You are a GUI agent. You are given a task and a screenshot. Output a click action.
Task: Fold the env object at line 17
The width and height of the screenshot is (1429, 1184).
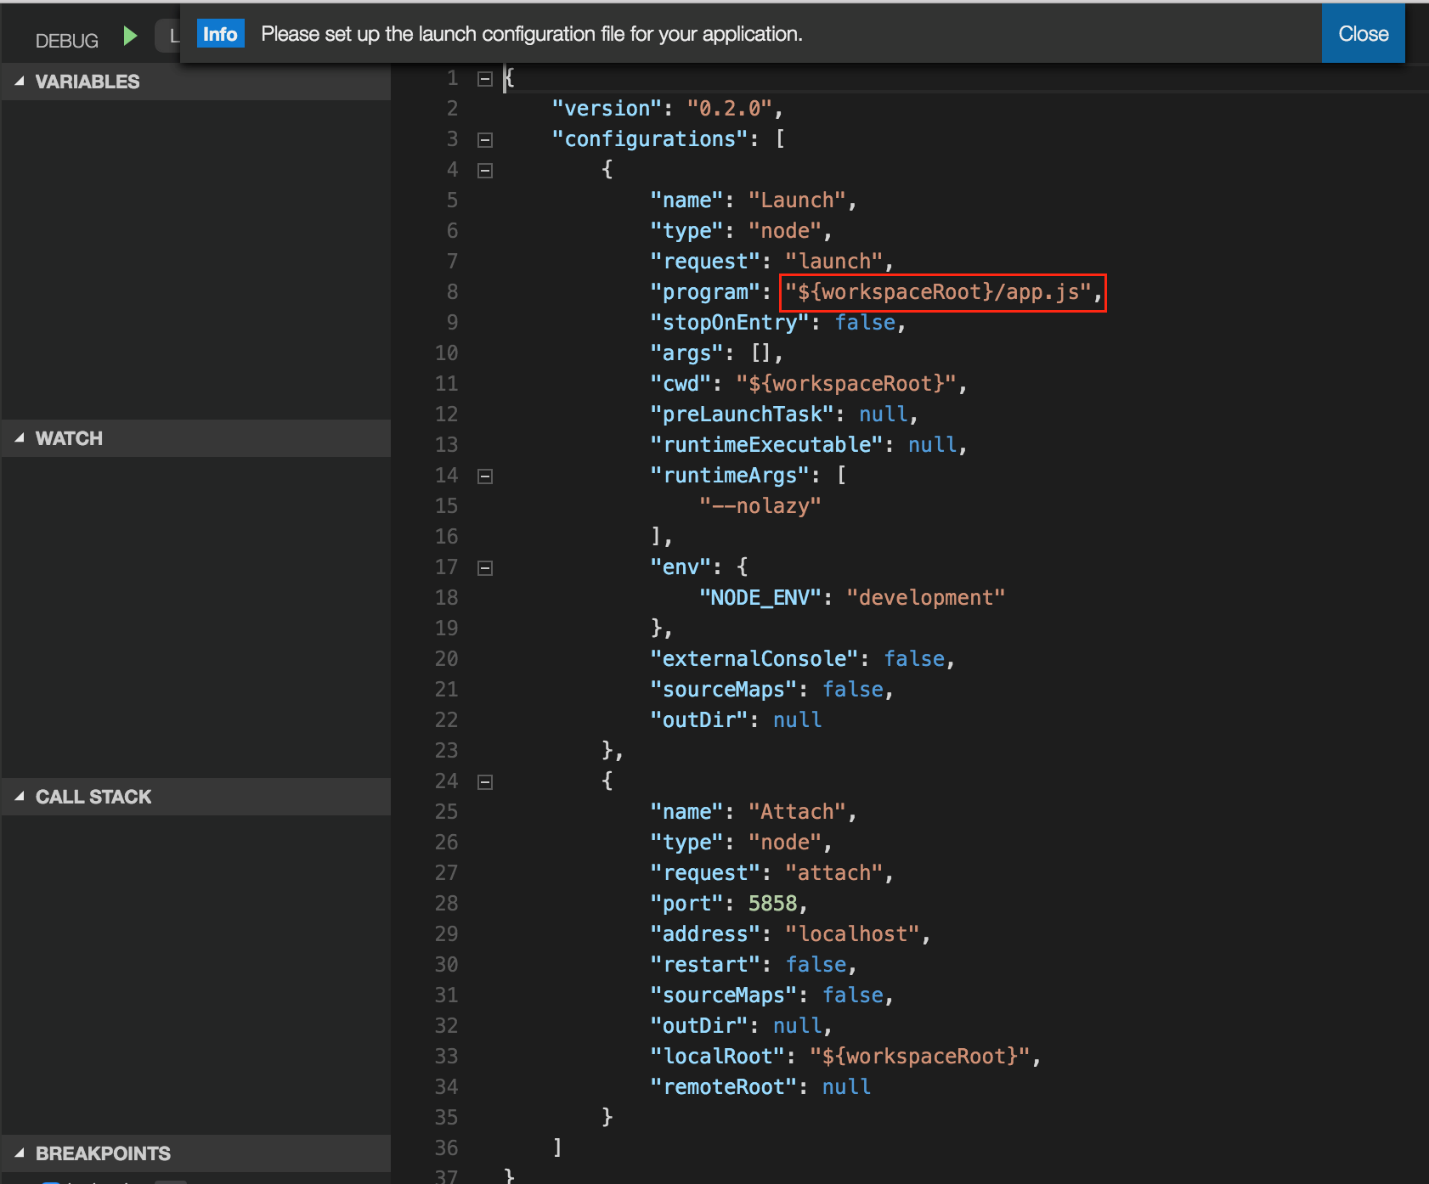pos(485,569)
